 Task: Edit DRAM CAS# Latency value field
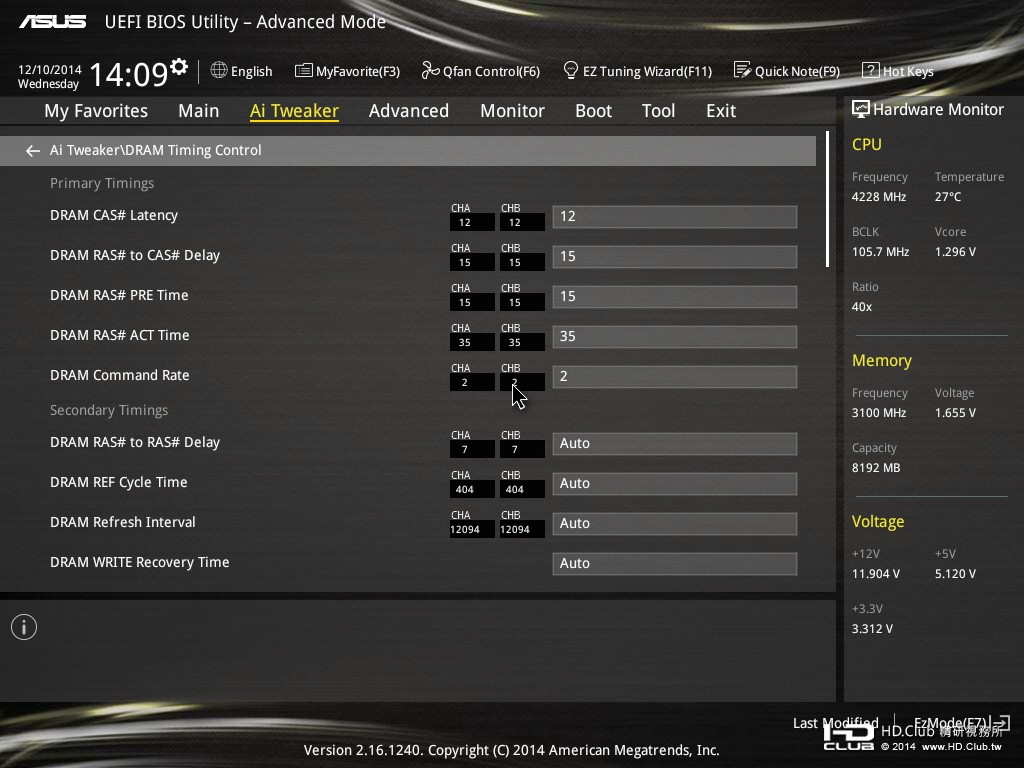click(675, 217)
